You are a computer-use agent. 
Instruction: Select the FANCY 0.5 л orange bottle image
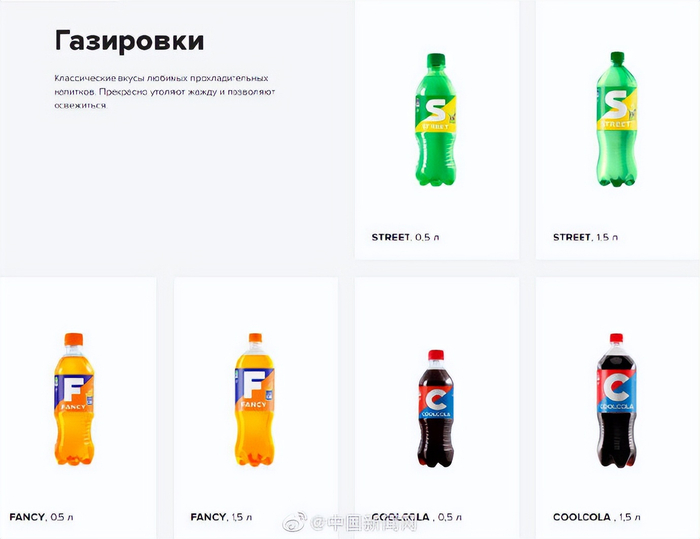click(74, 399)
